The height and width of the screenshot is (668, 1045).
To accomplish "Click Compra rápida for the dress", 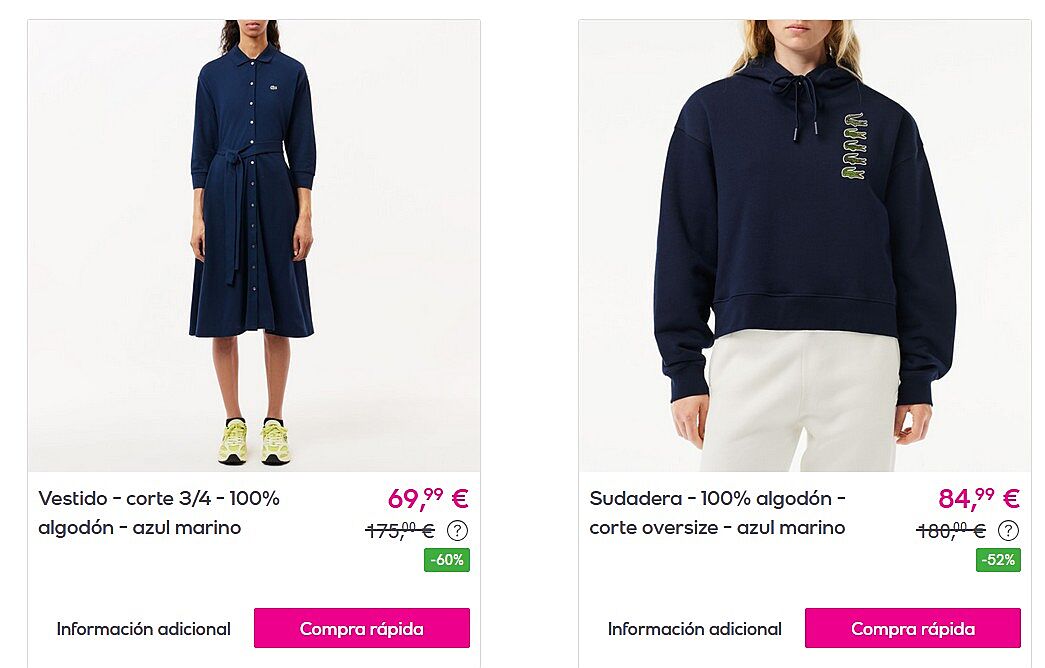I will pyautogui.click(x=362, y=628).
